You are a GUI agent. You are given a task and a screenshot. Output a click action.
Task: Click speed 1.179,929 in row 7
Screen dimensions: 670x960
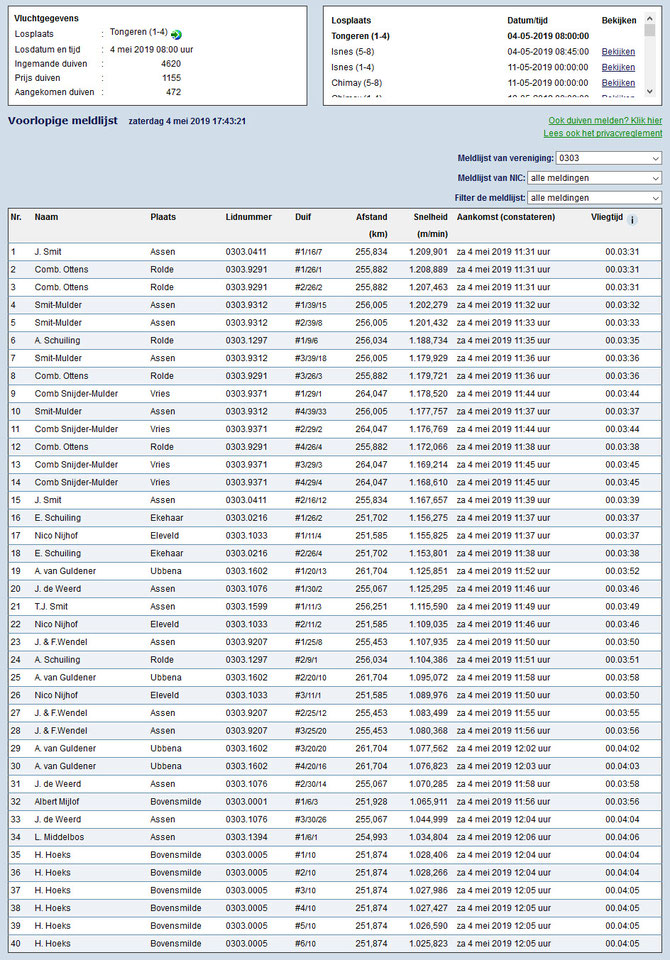429,358
